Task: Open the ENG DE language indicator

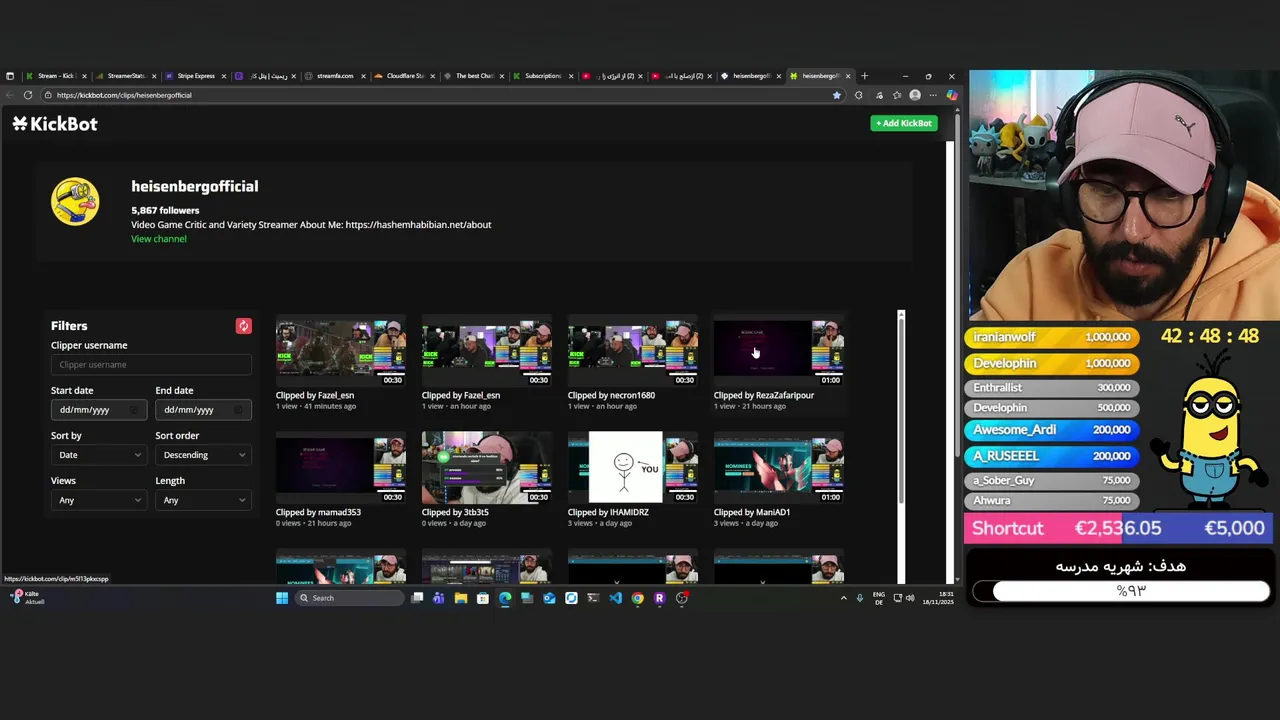Action: [878, 598]
